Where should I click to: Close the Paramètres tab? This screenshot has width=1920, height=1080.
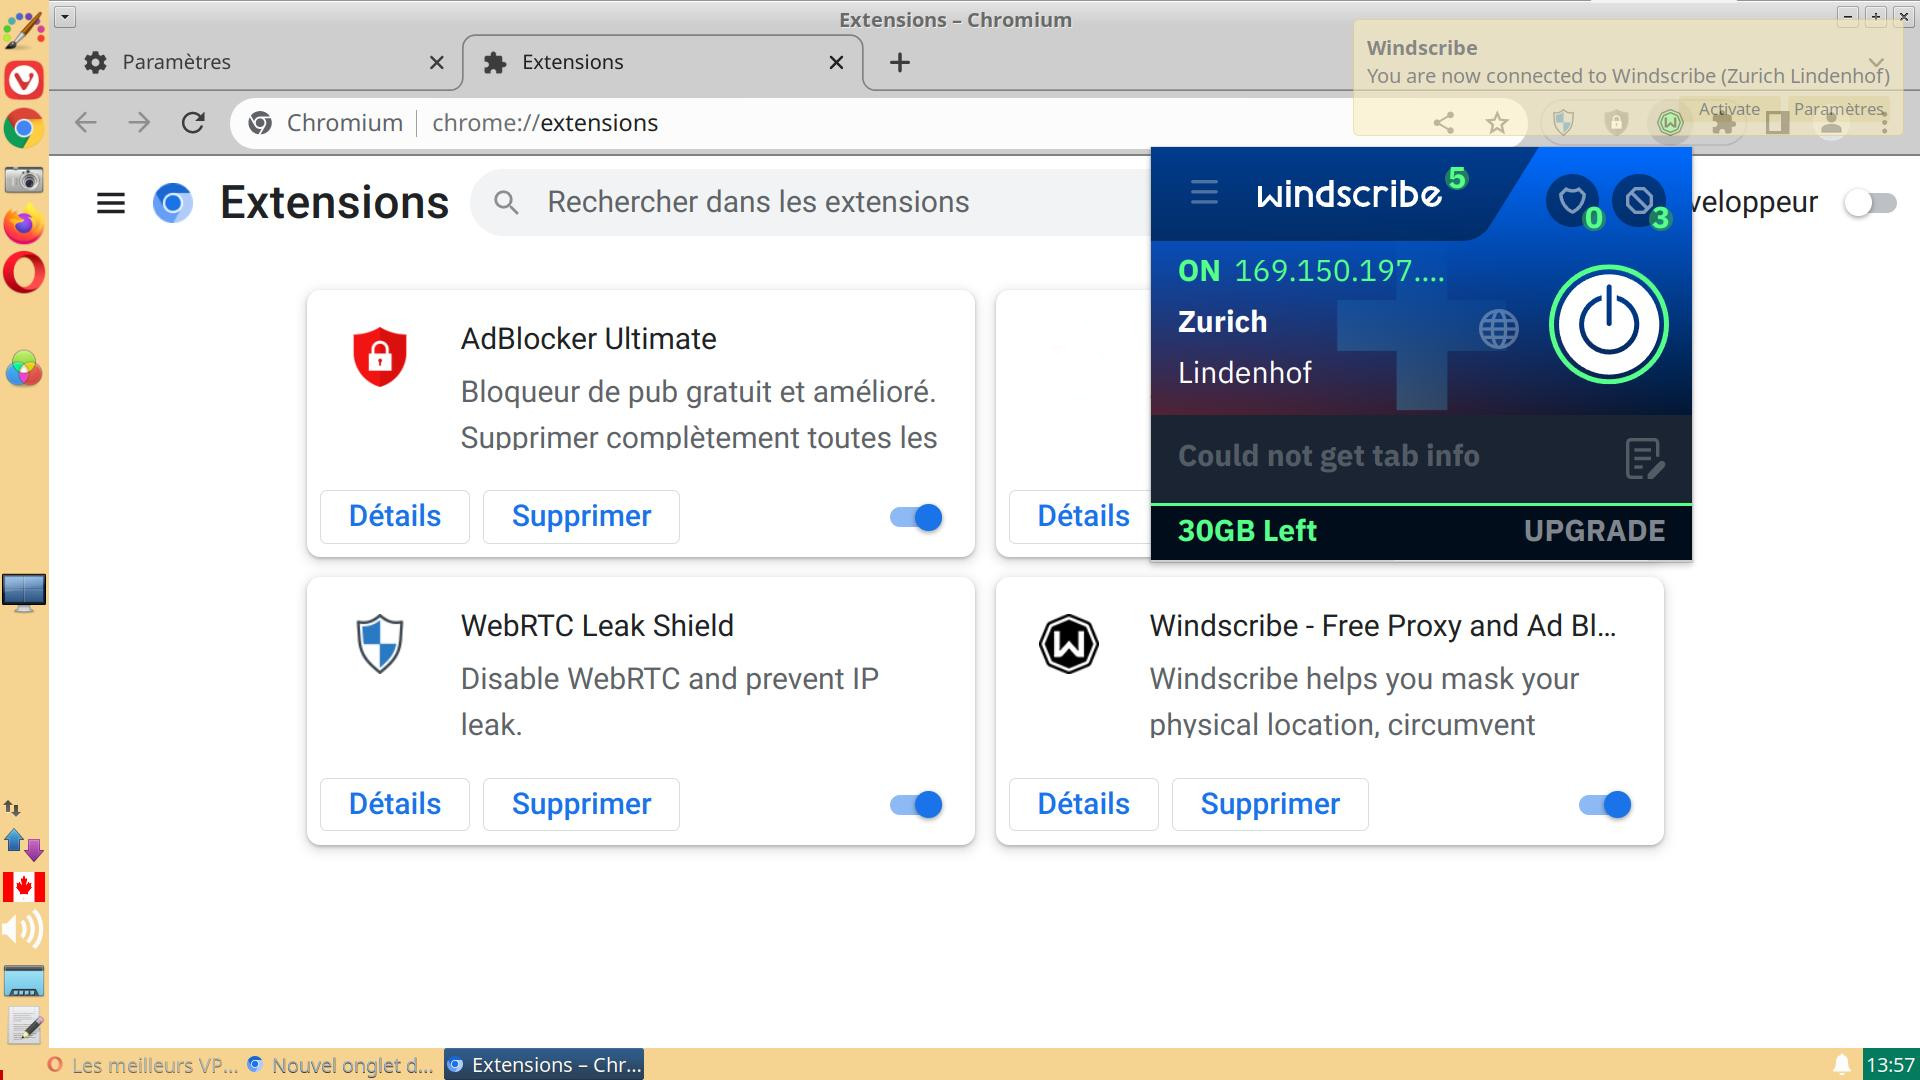point(436,63)
